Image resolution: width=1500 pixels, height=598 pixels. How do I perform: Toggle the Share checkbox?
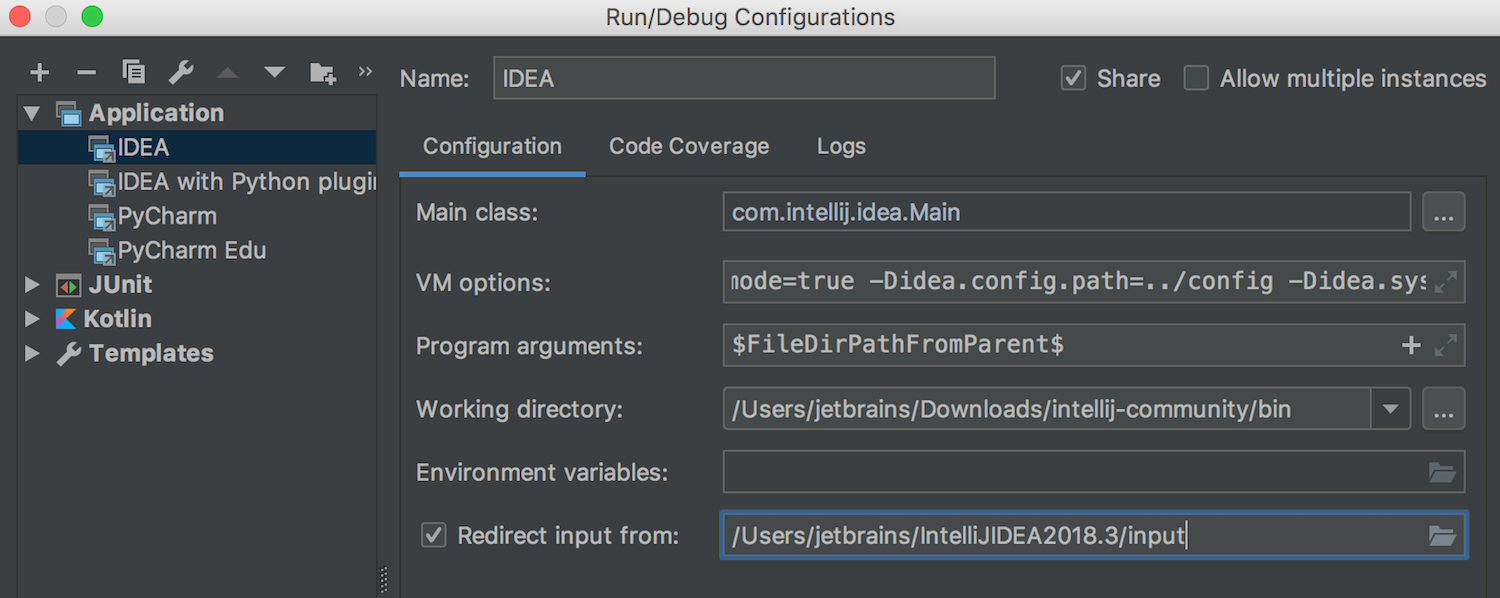(x=1073, y=78)
